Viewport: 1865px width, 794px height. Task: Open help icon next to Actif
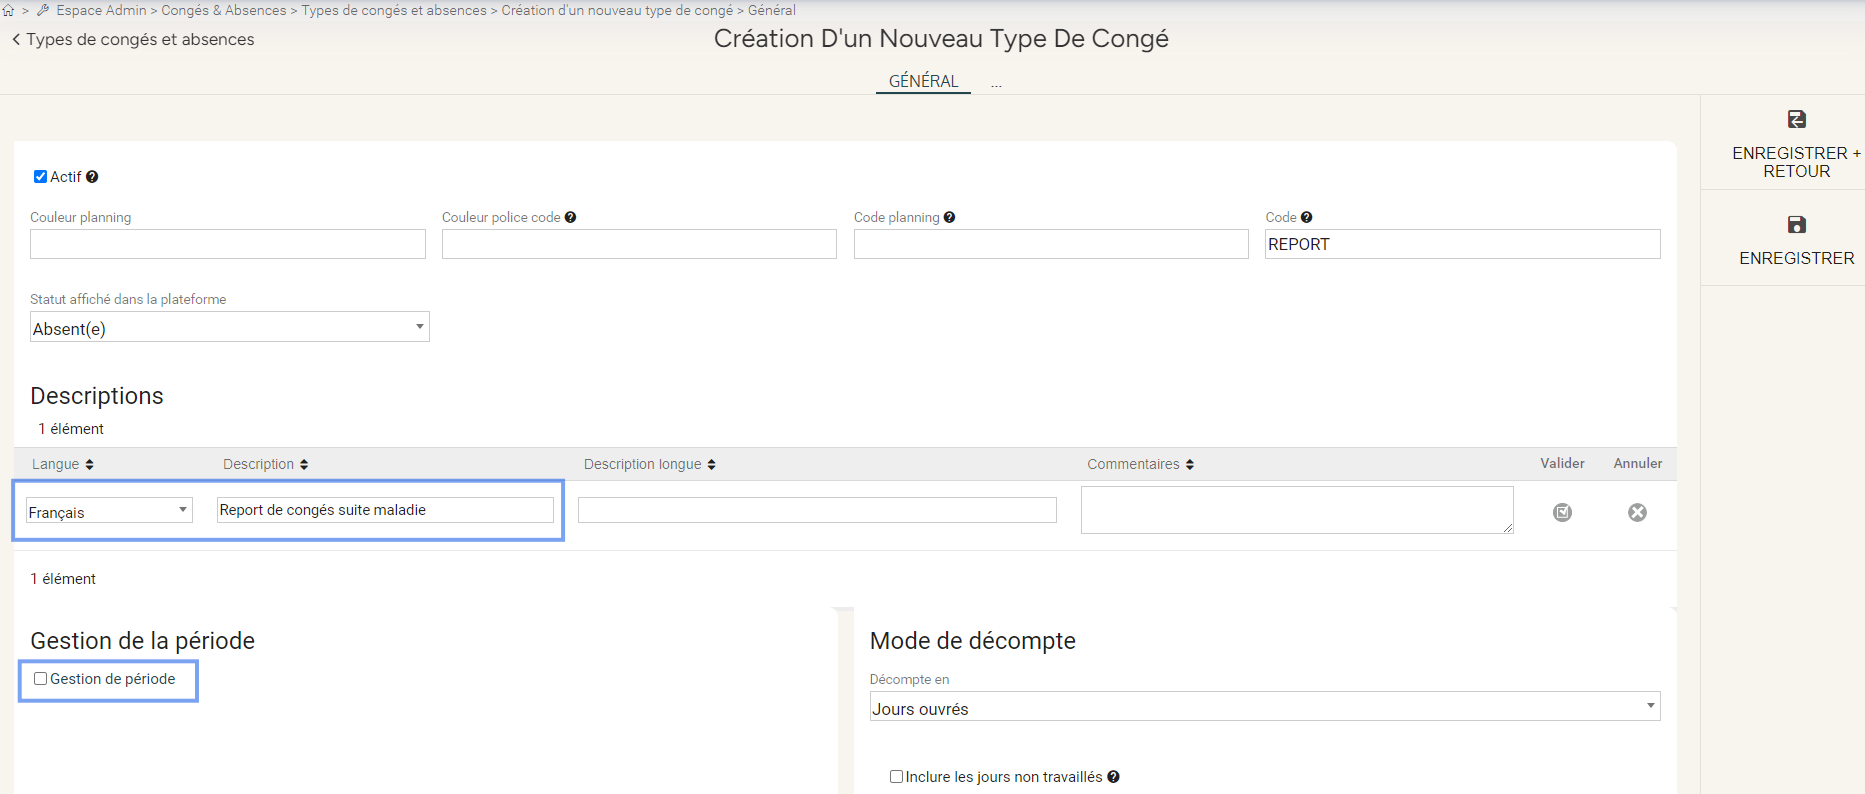92,177
